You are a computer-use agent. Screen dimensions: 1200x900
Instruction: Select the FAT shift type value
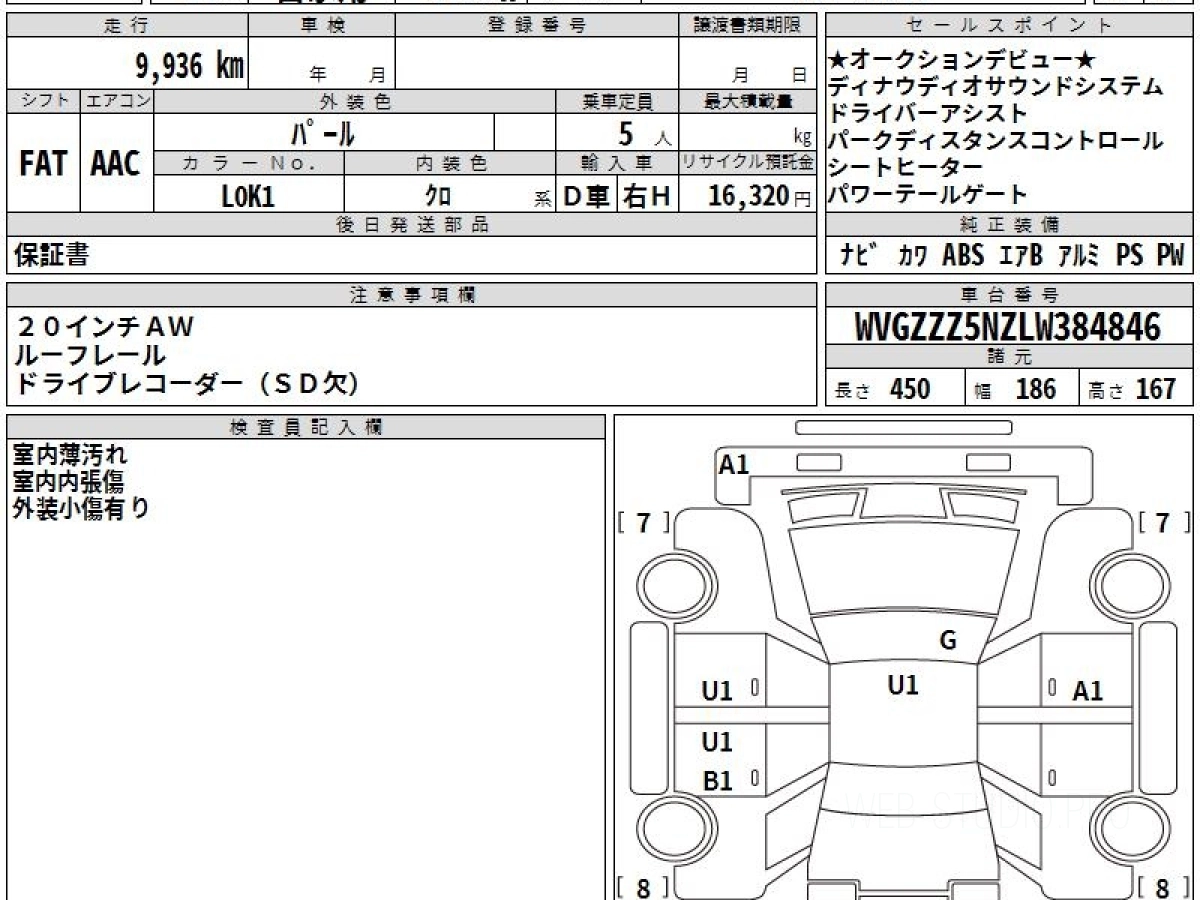tap(43, 164)
